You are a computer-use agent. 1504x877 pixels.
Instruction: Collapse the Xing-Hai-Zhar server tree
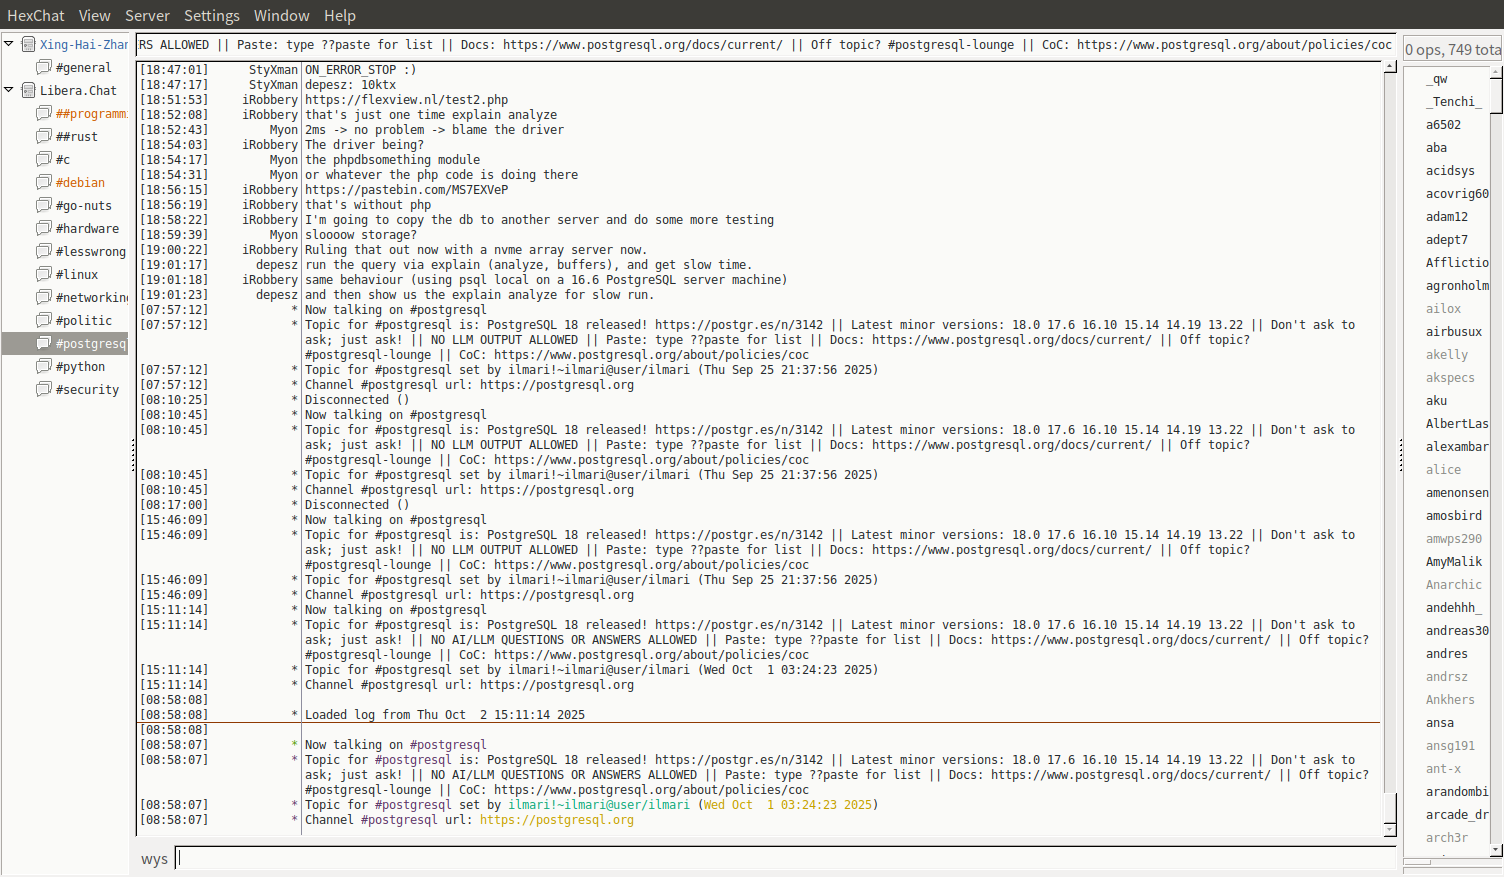9,44
